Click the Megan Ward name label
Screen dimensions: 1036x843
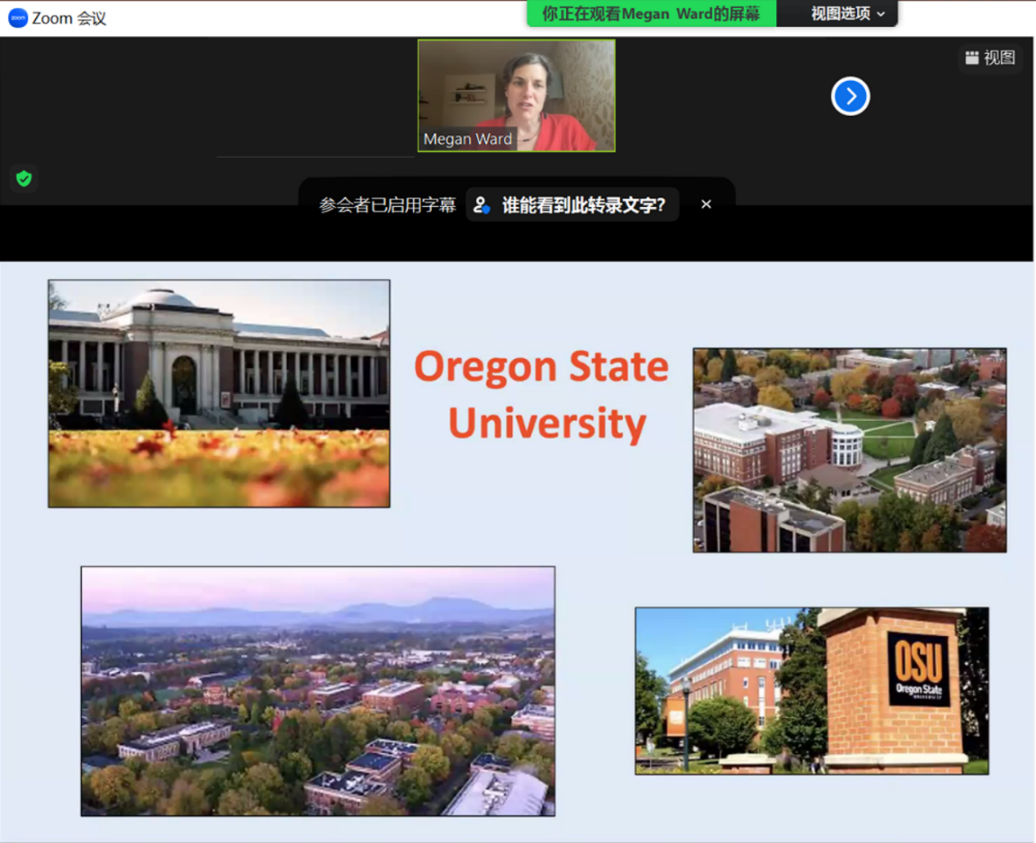(467, 139)
